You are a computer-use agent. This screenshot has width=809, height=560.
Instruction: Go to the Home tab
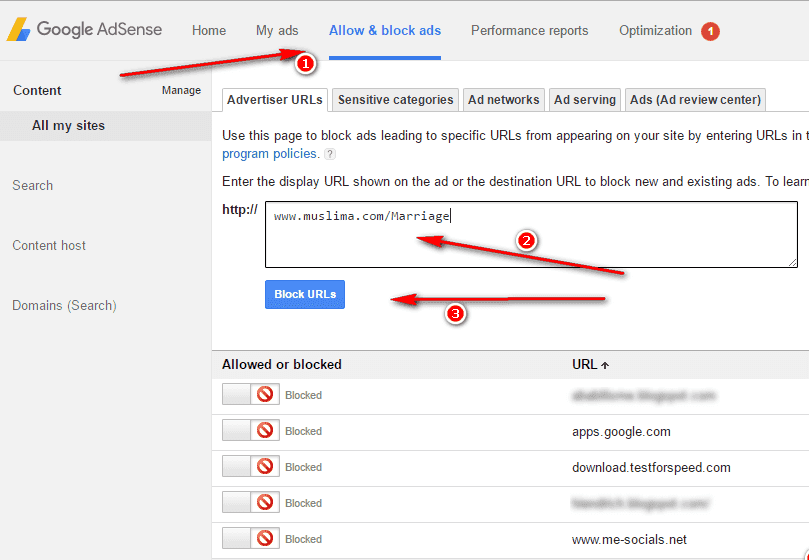209,30
